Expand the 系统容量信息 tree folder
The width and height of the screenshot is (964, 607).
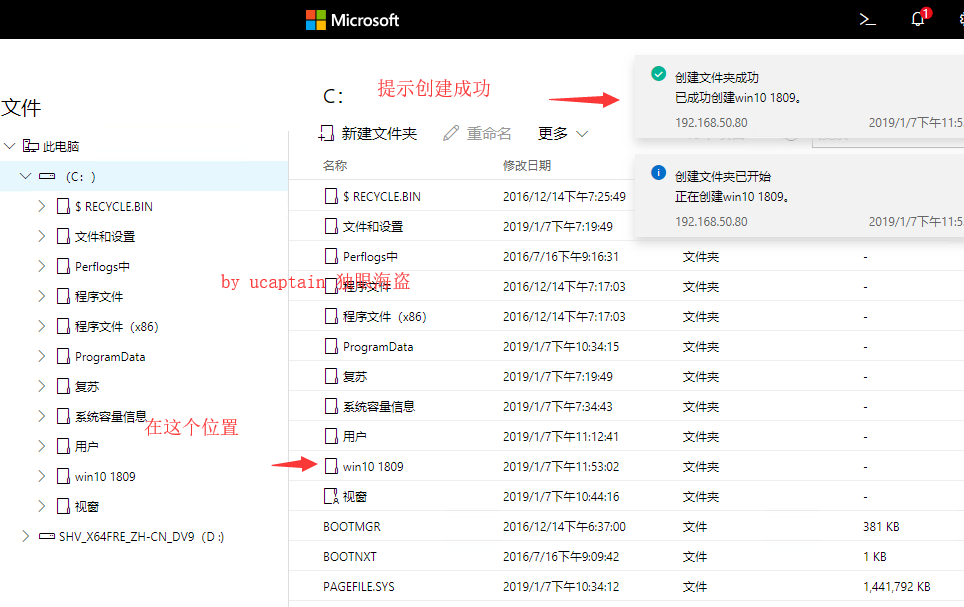click(41, 416)
